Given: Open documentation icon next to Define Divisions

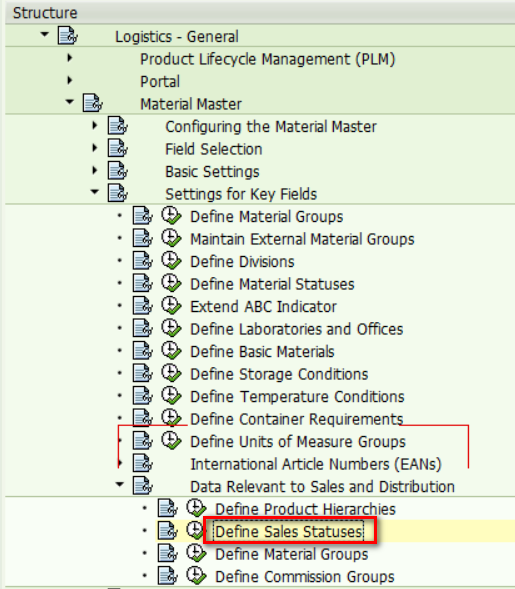Looking at the screenshot, I should (143, 261).
